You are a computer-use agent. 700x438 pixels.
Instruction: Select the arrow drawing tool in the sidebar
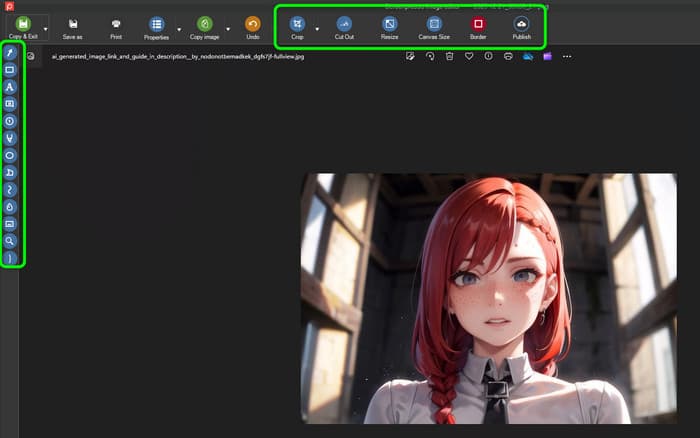[10, 53]
